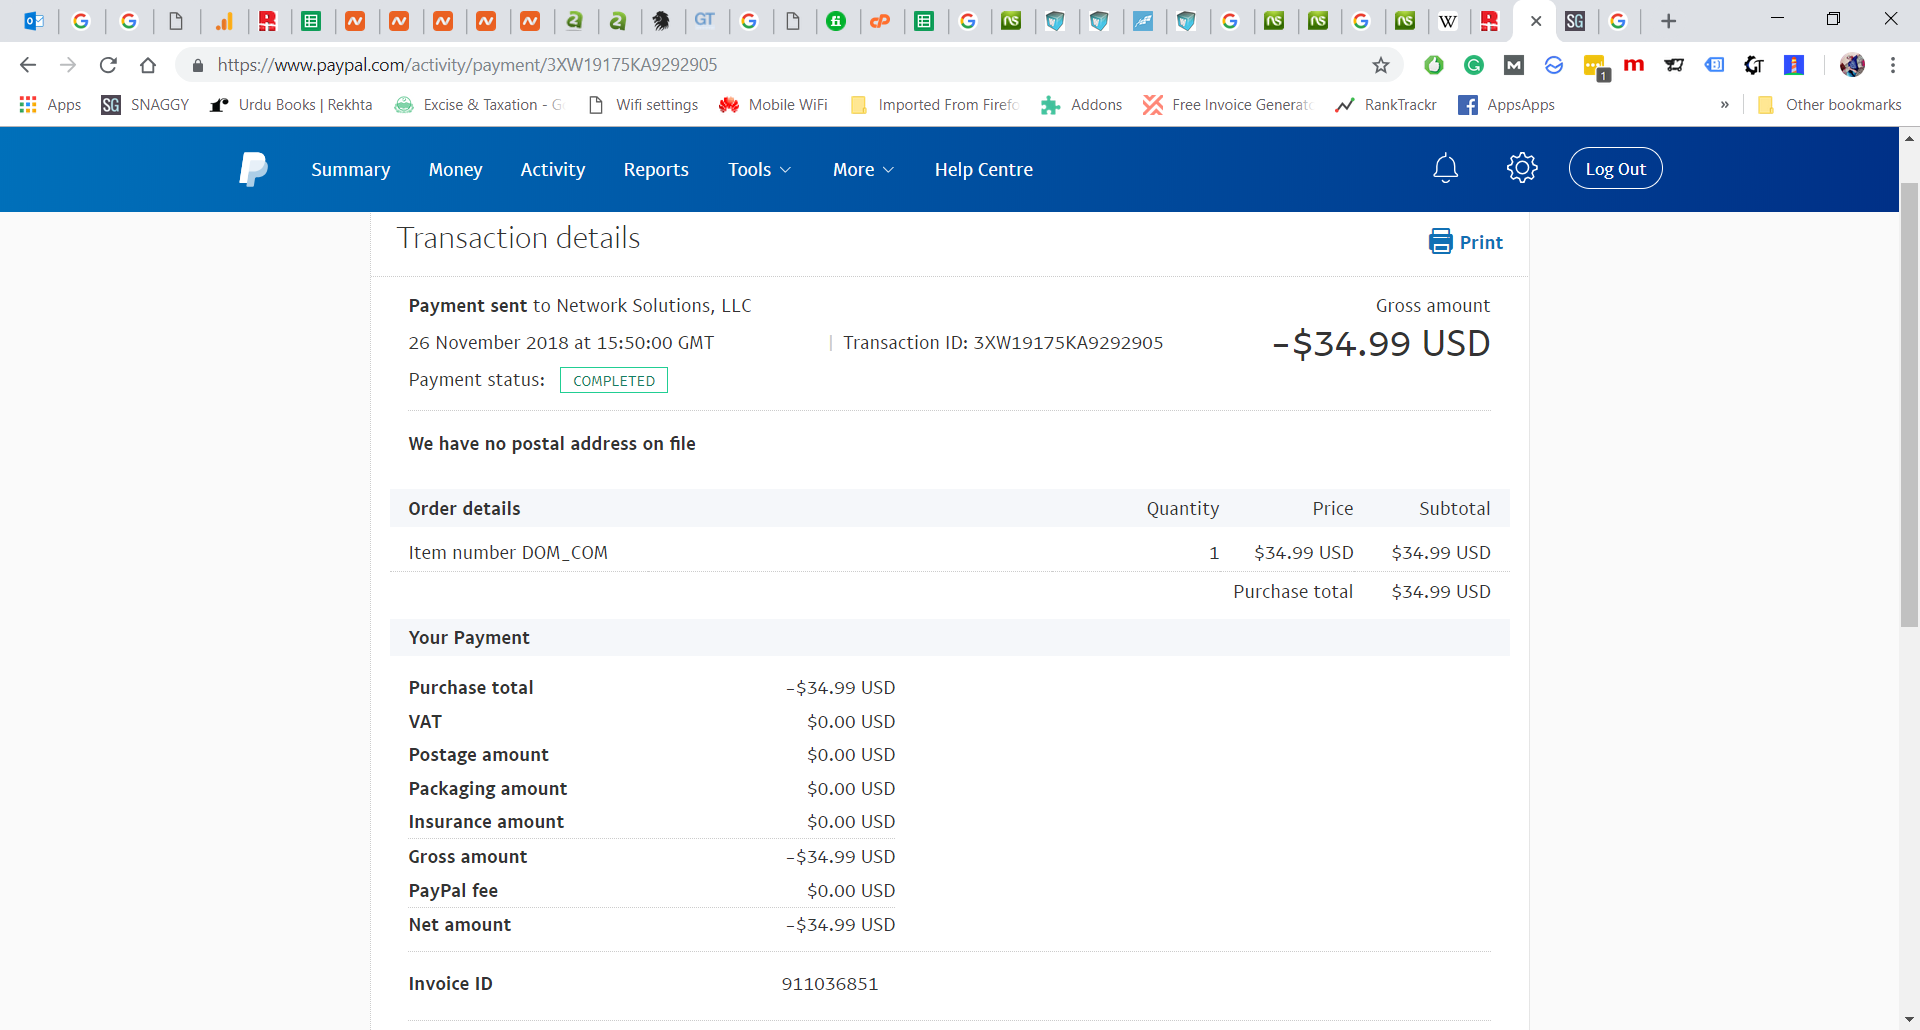Open the SNAGGY bookmark
This screenshot has width=1920, height=1030.
[145, 105]
